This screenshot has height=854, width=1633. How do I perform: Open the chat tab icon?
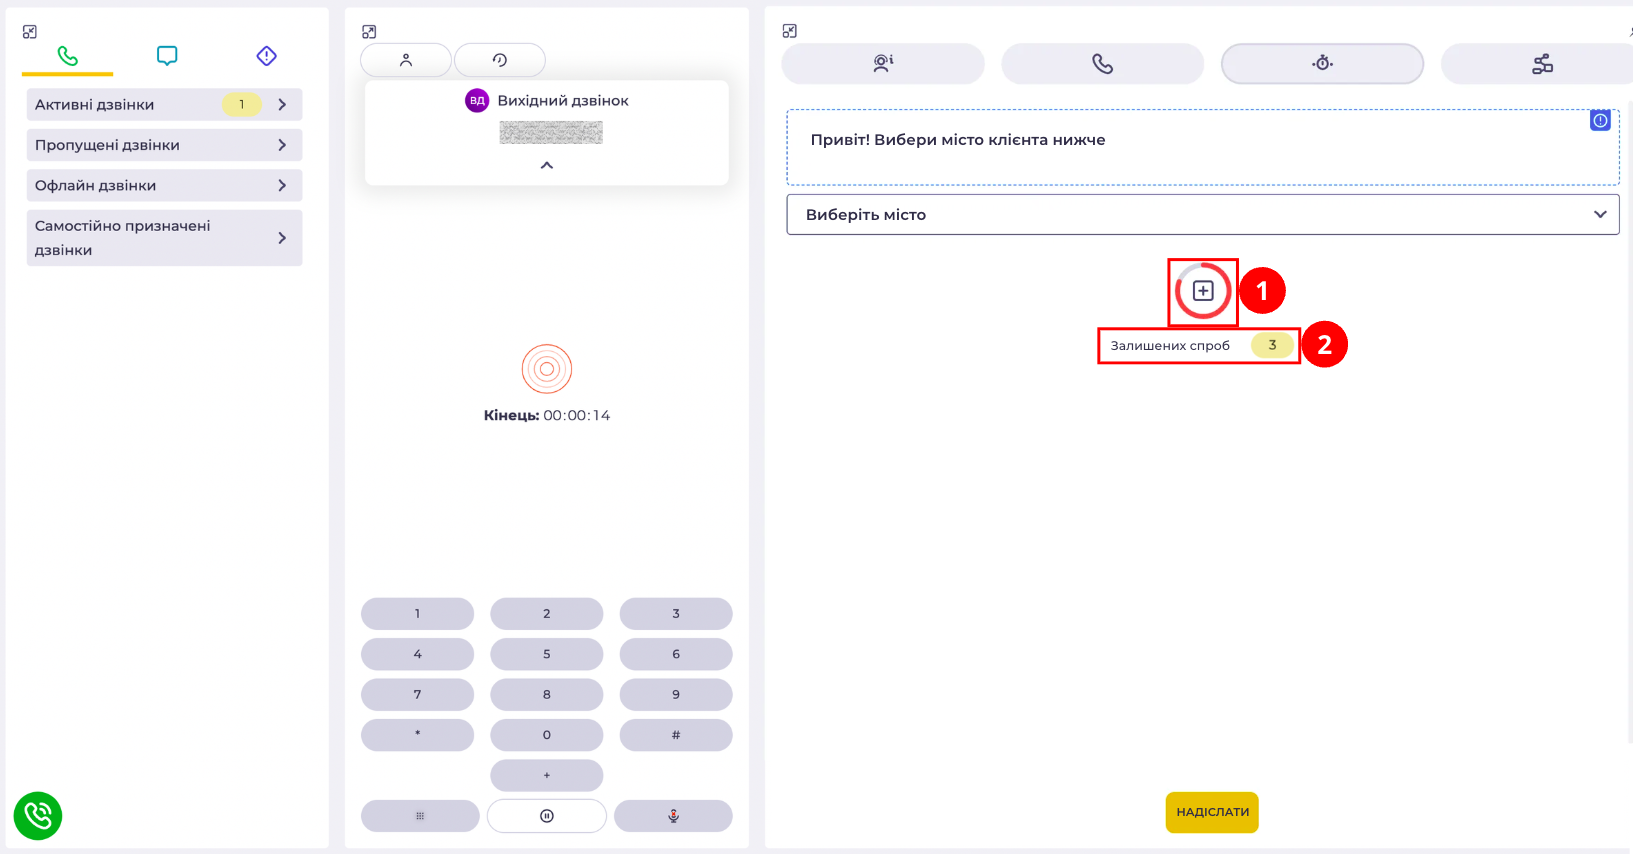167,56
